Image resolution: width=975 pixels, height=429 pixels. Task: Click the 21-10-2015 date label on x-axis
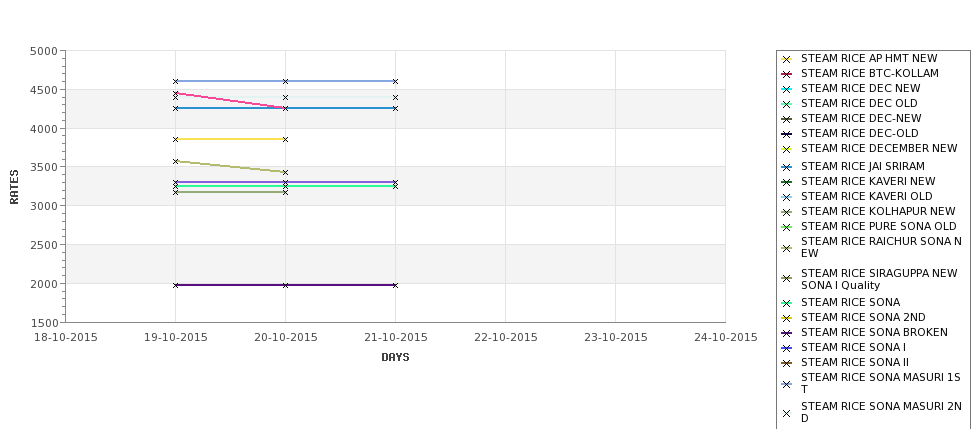395,338
